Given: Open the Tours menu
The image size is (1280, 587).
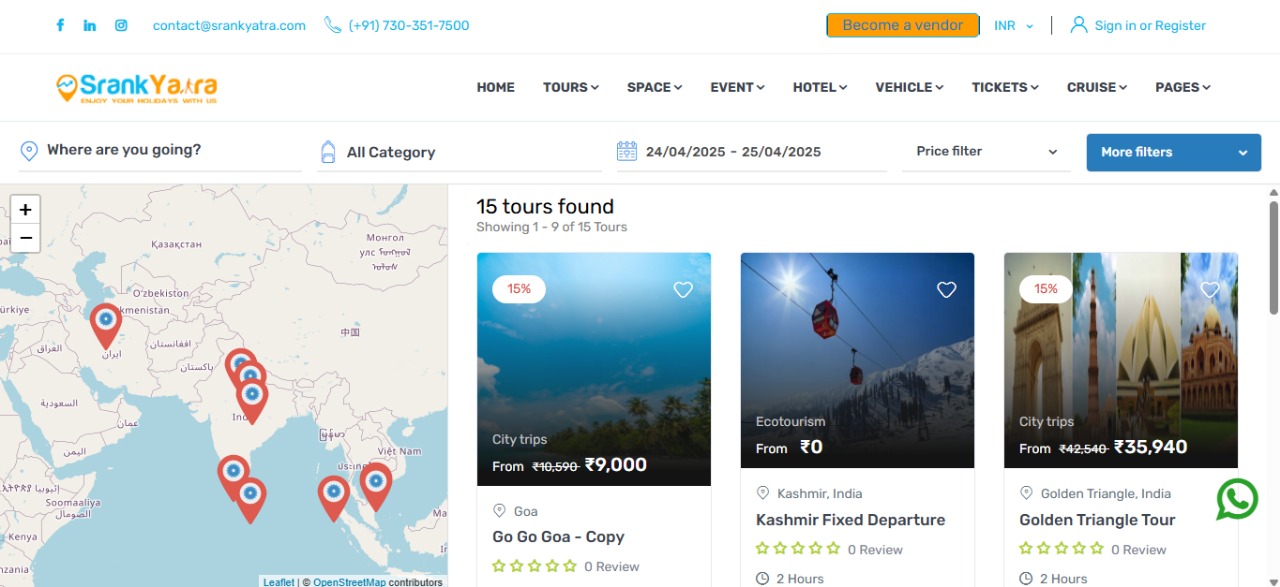Looking at the screenshot, I should [570, 88].
